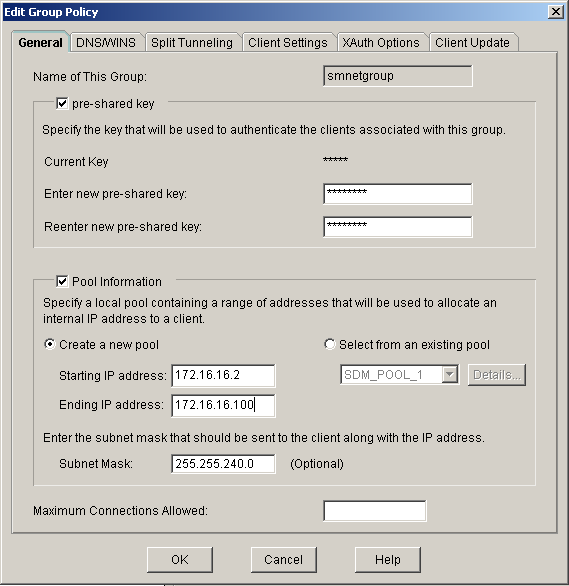Toggle the Pool Information checkbox
The height and width of the screenshot is (586, 569).
(x=62, y=281)
